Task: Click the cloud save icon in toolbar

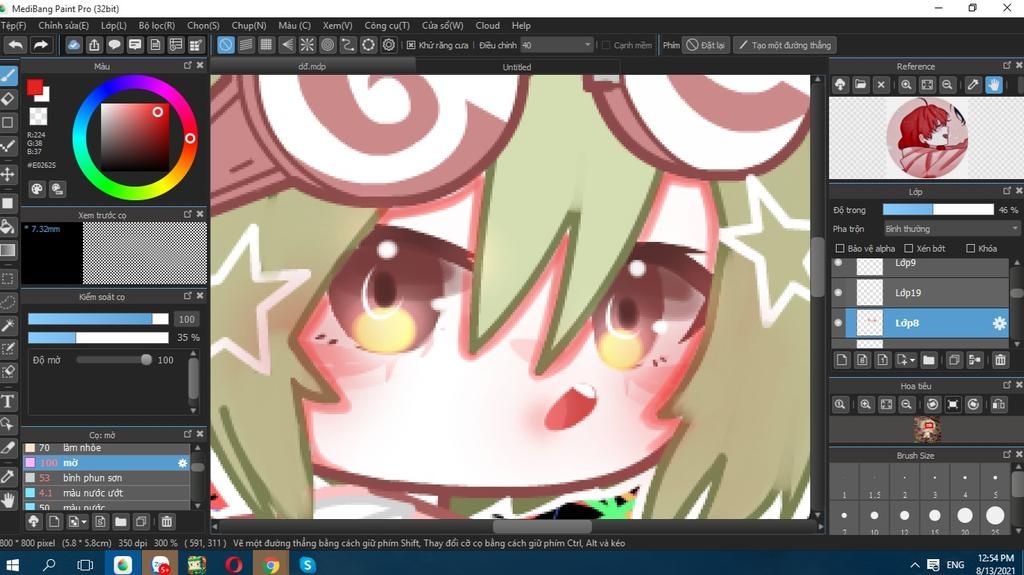Action: point(74,45)
